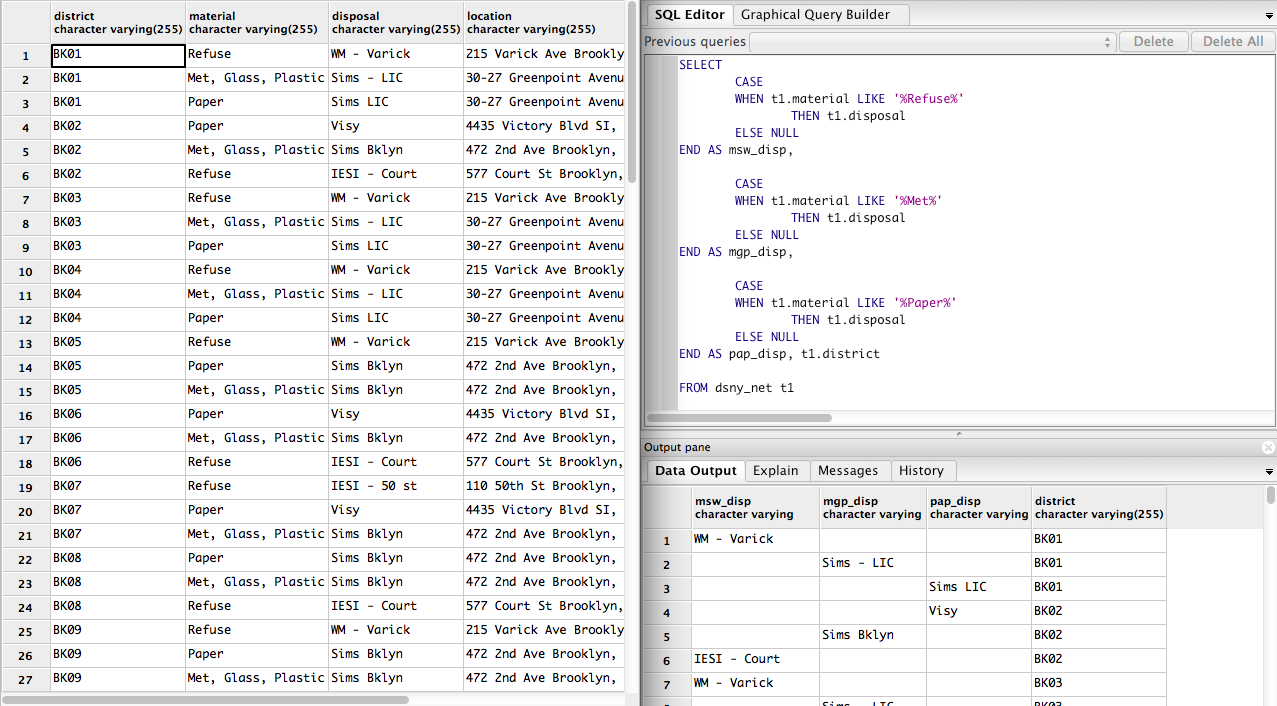The width and height of the screenshot is (1277, 706).
Task: Click the material column header
Action: click(256, 22)
